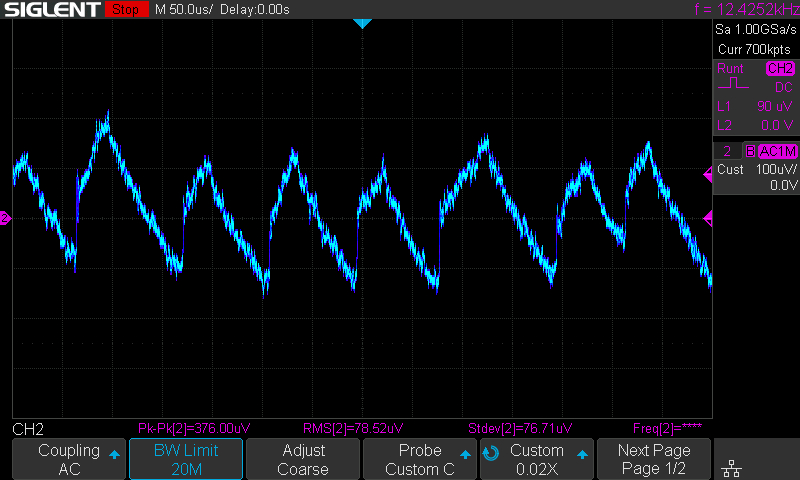
Task: Click the CH2 menu title label
Action: (28, 429)
